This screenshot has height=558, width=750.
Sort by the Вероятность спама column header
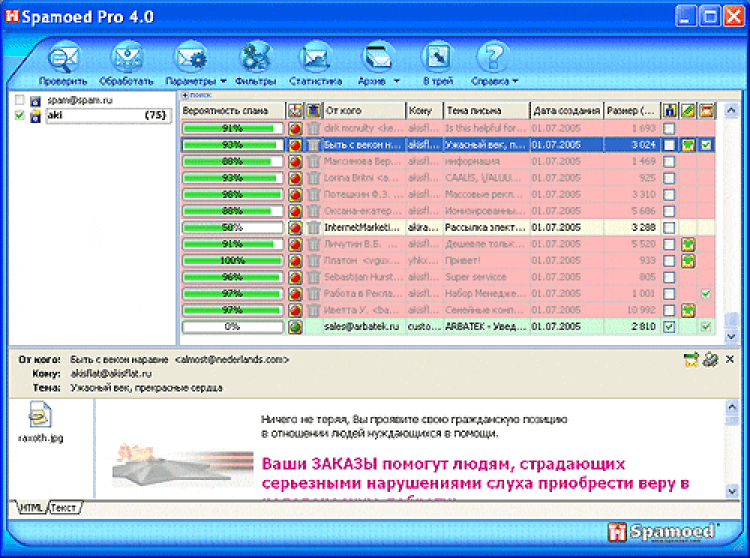pos(232,110)
